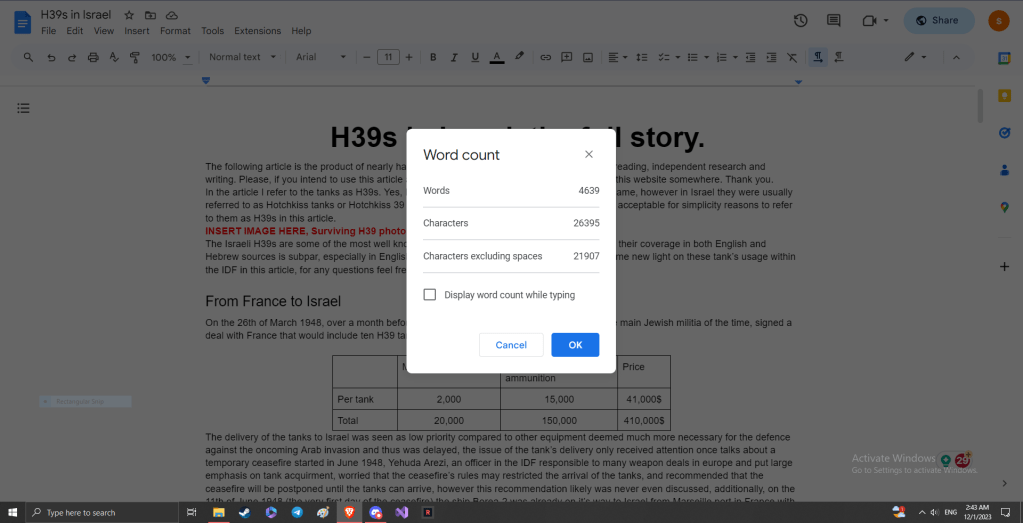Confirm the dialog with OK button
This screenshot has width=1023, height=523.
575,345
